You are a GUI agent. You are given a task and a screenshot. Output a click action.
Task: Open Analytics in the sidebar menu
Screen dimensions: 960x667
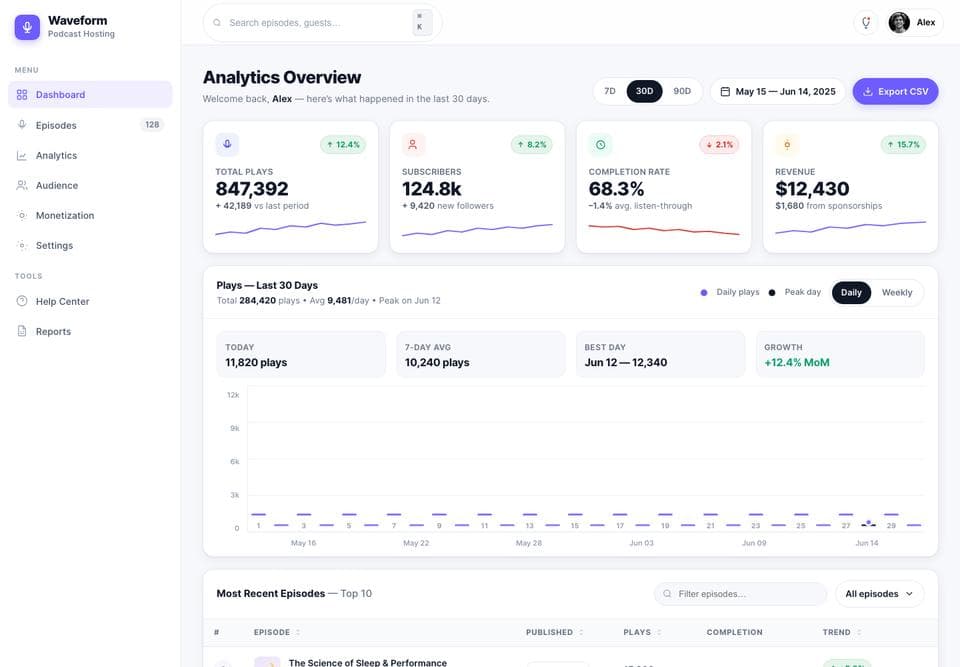90,156
